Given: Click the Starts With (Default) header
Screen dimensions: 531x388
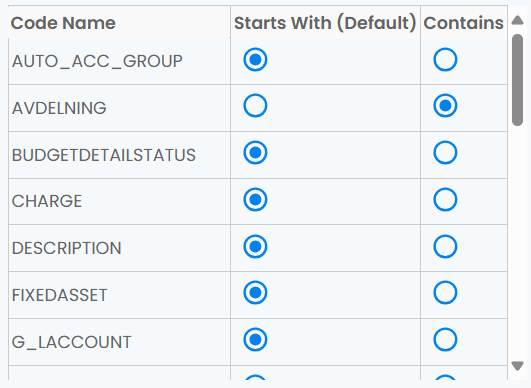Looking at the screenshot, I should point(325,22).
